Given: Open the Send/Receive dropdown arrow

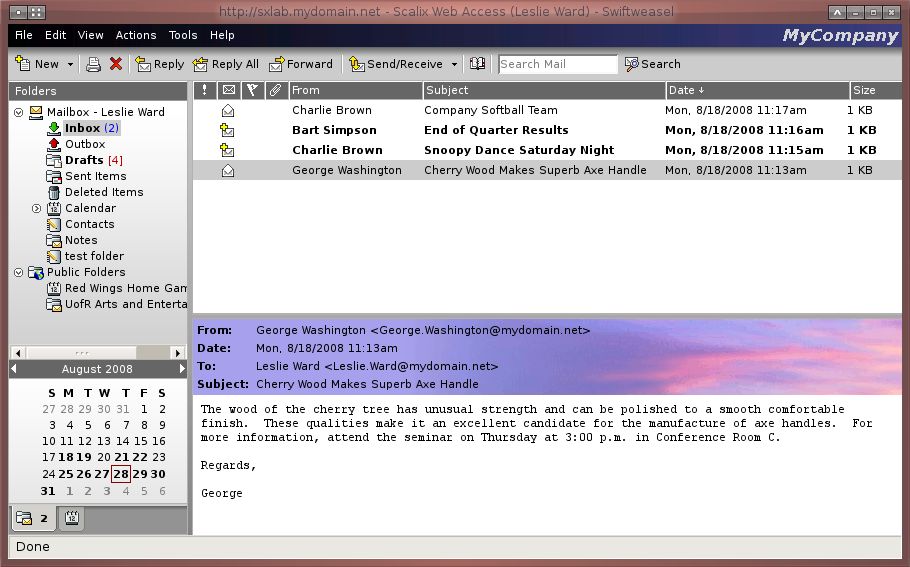Looking at the screenshot, I should tap(454, 64).
